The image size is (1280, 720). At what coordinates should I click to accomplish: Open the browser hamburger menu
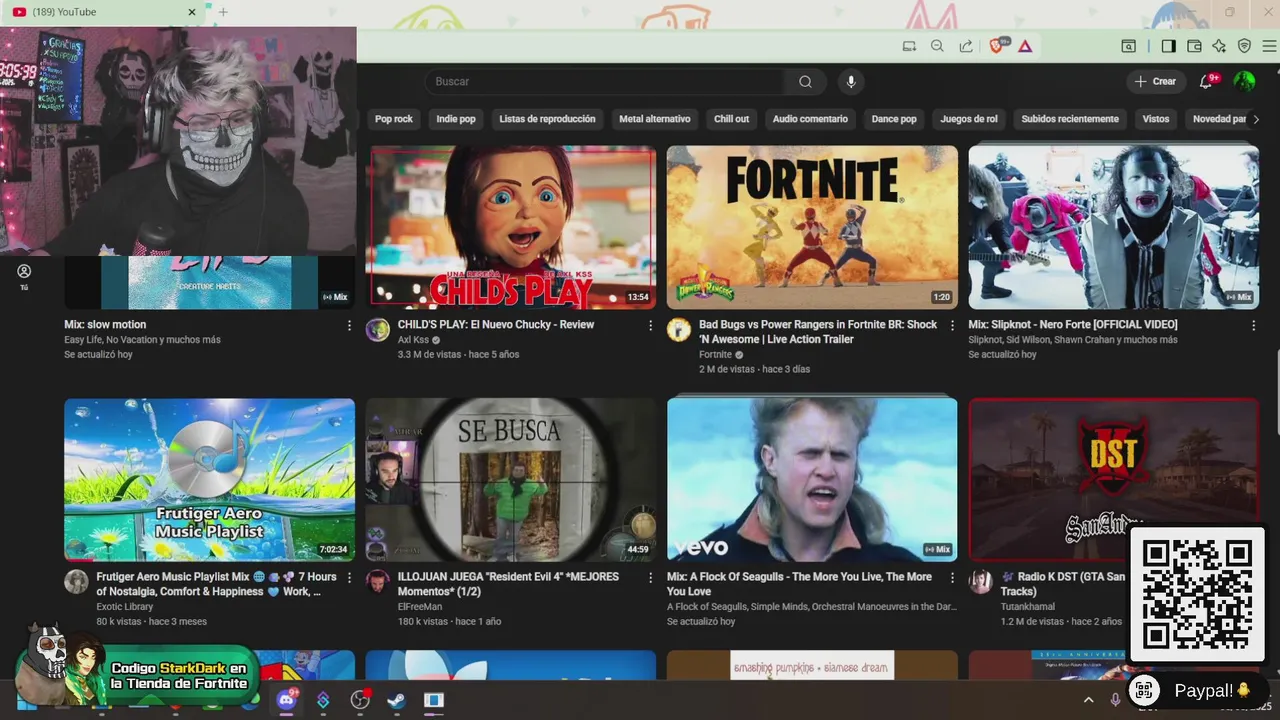click(x=1269, y=46)
